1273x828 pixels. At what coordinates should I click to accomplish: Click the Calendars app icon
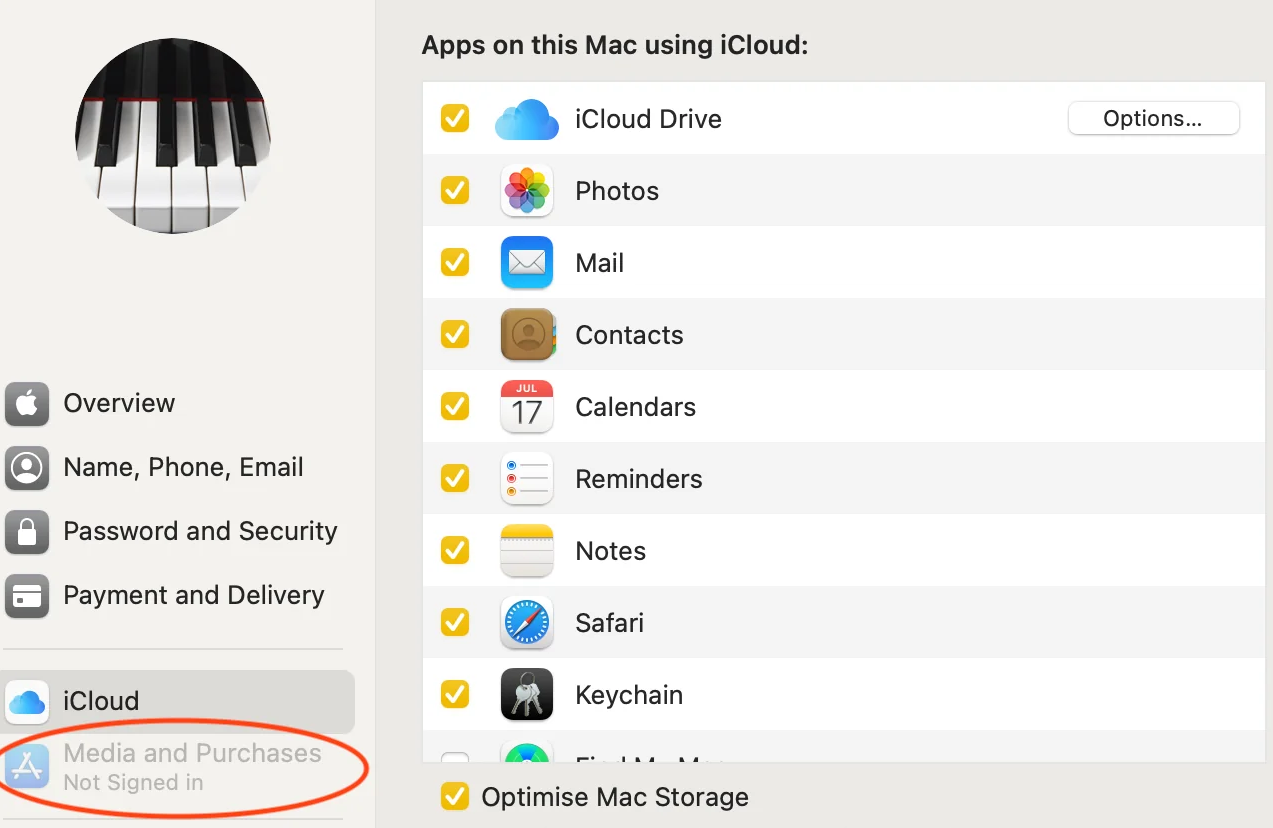pyautogui.click(x=526, y=407)
